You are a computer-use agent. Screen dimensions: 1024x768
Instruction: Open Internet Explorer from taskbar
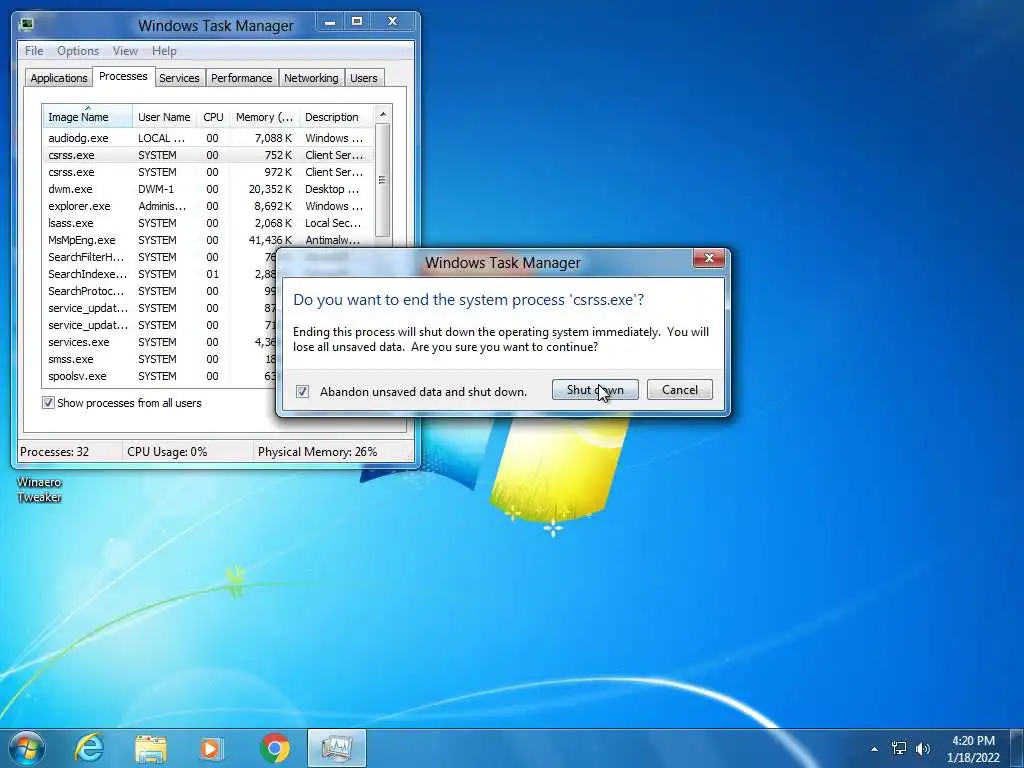tap(89, 748)
